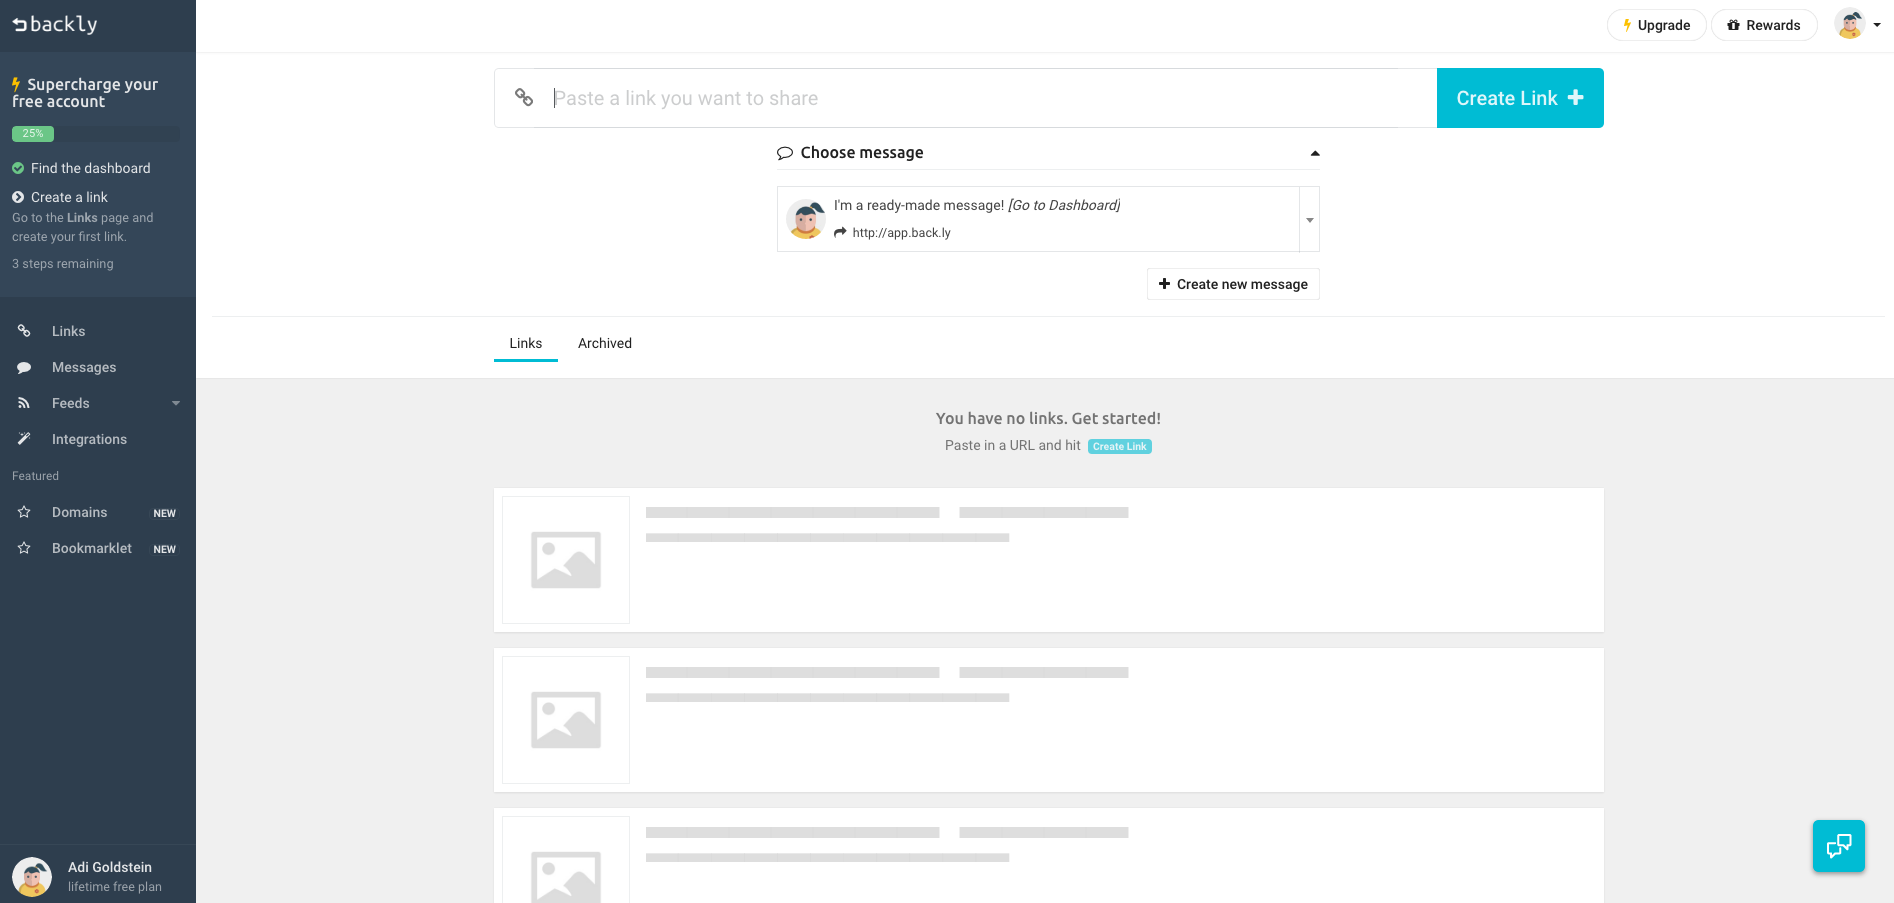Screen dimensions: 1894x903
Task: Click the Choose message comment icon
Action: click(785, 153)
